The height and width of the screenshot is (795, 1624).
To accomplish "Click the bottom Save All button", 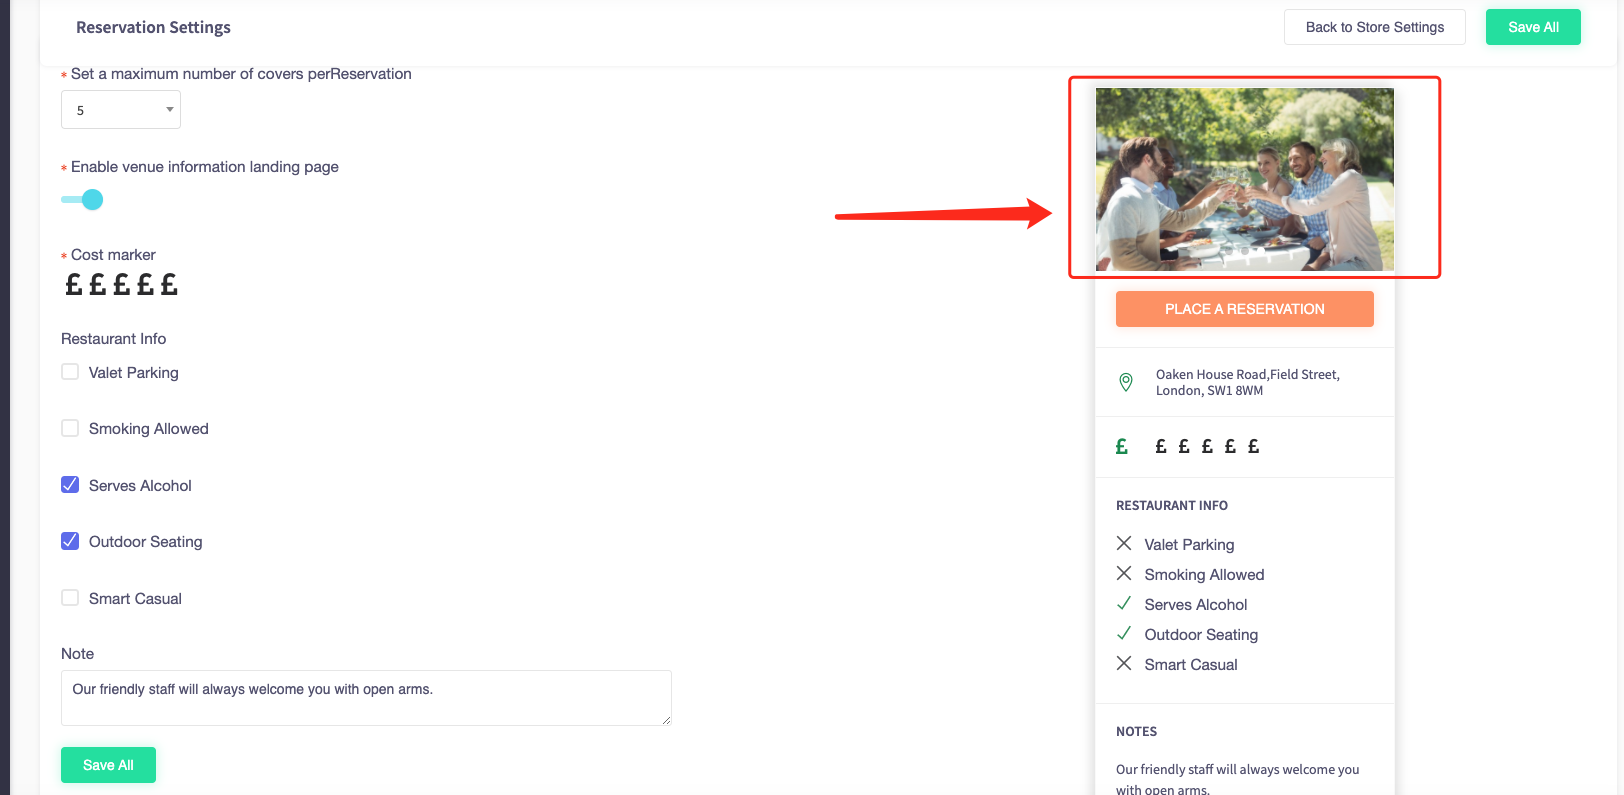I will click(x=108, y=765).
